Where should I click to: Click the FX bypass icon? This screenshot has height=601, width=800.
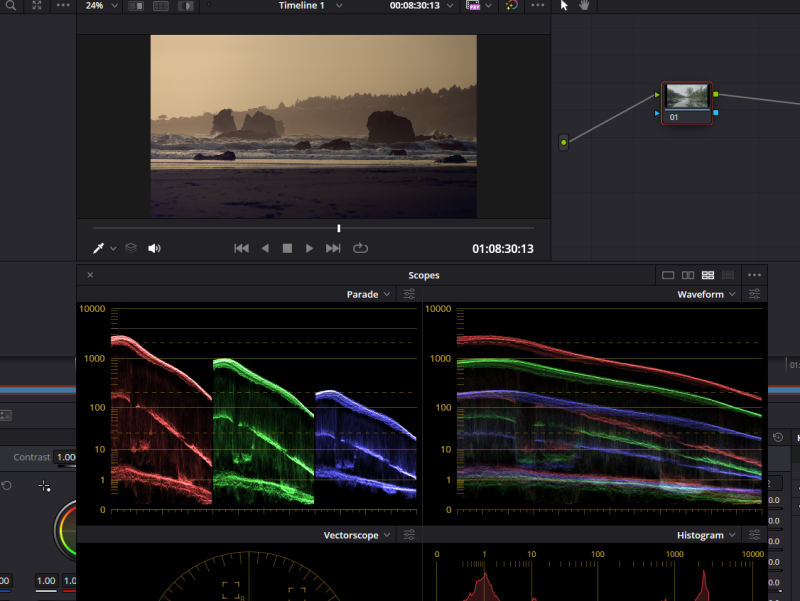473,6
